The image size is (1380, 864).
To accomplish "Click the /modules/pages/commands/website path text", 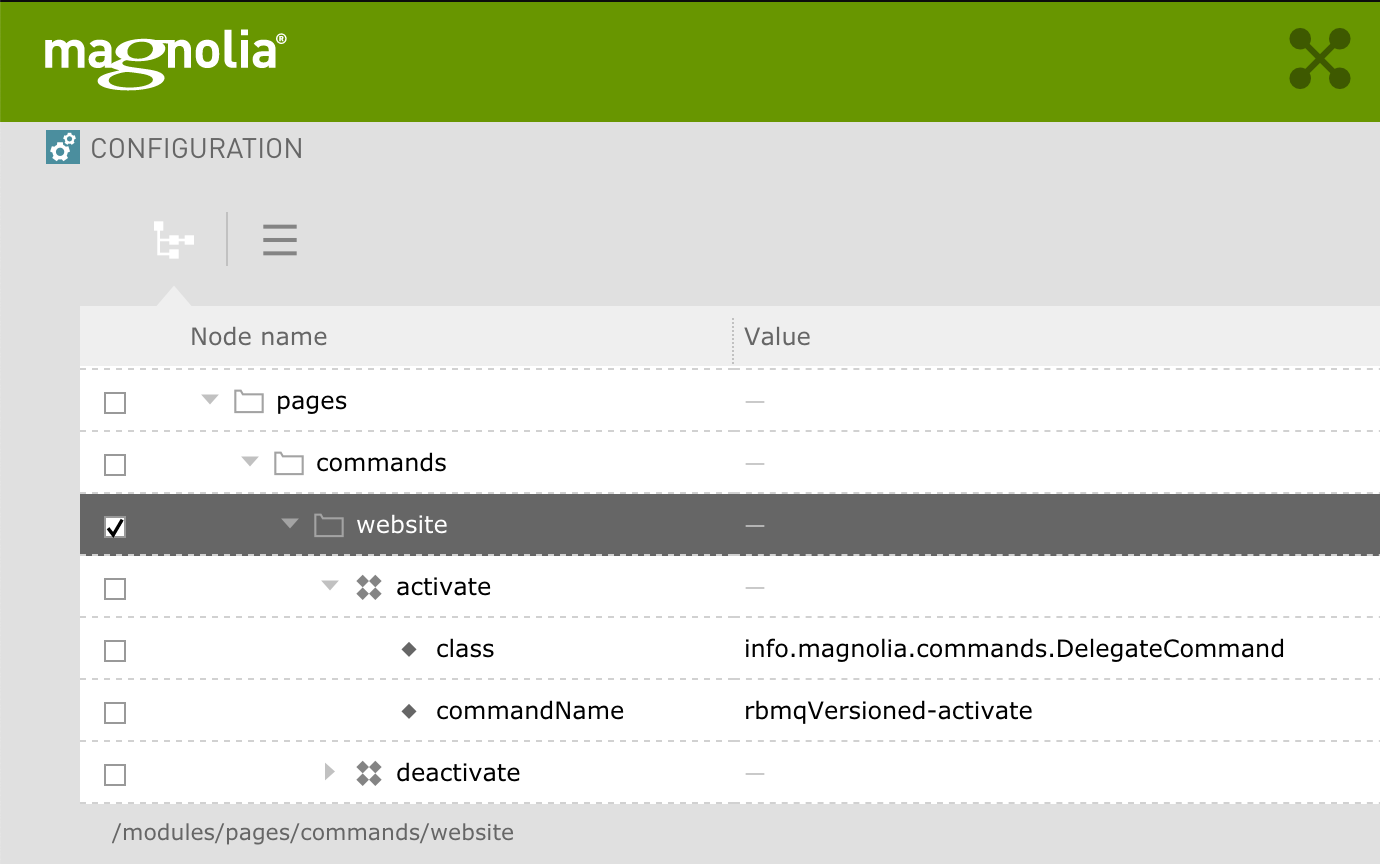I will pos(313,833).
